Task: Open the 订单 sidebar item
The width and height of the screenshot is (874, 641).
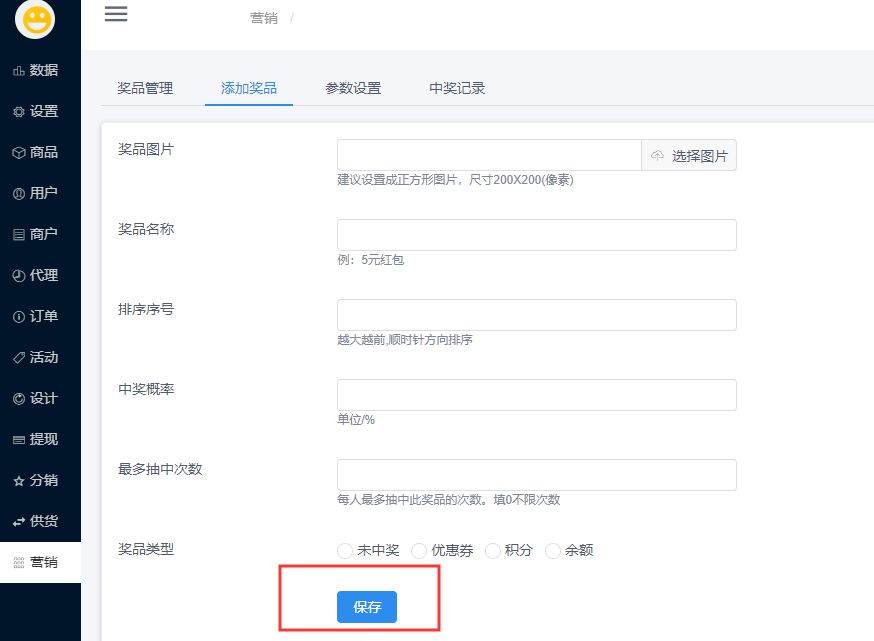Action: point(40,317)
